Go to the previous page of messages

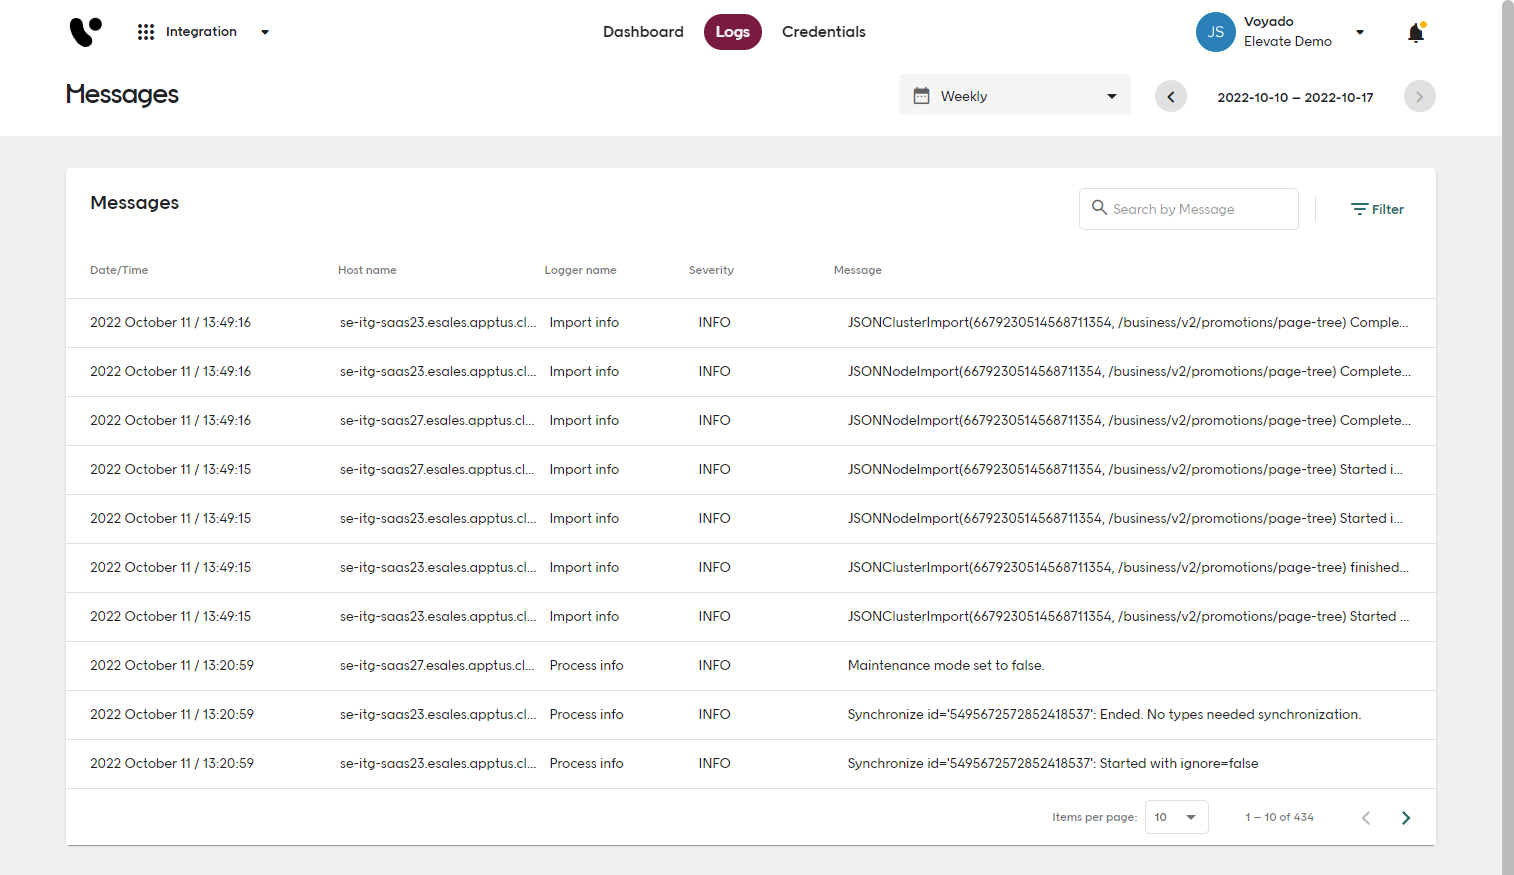pos(1366,818)
